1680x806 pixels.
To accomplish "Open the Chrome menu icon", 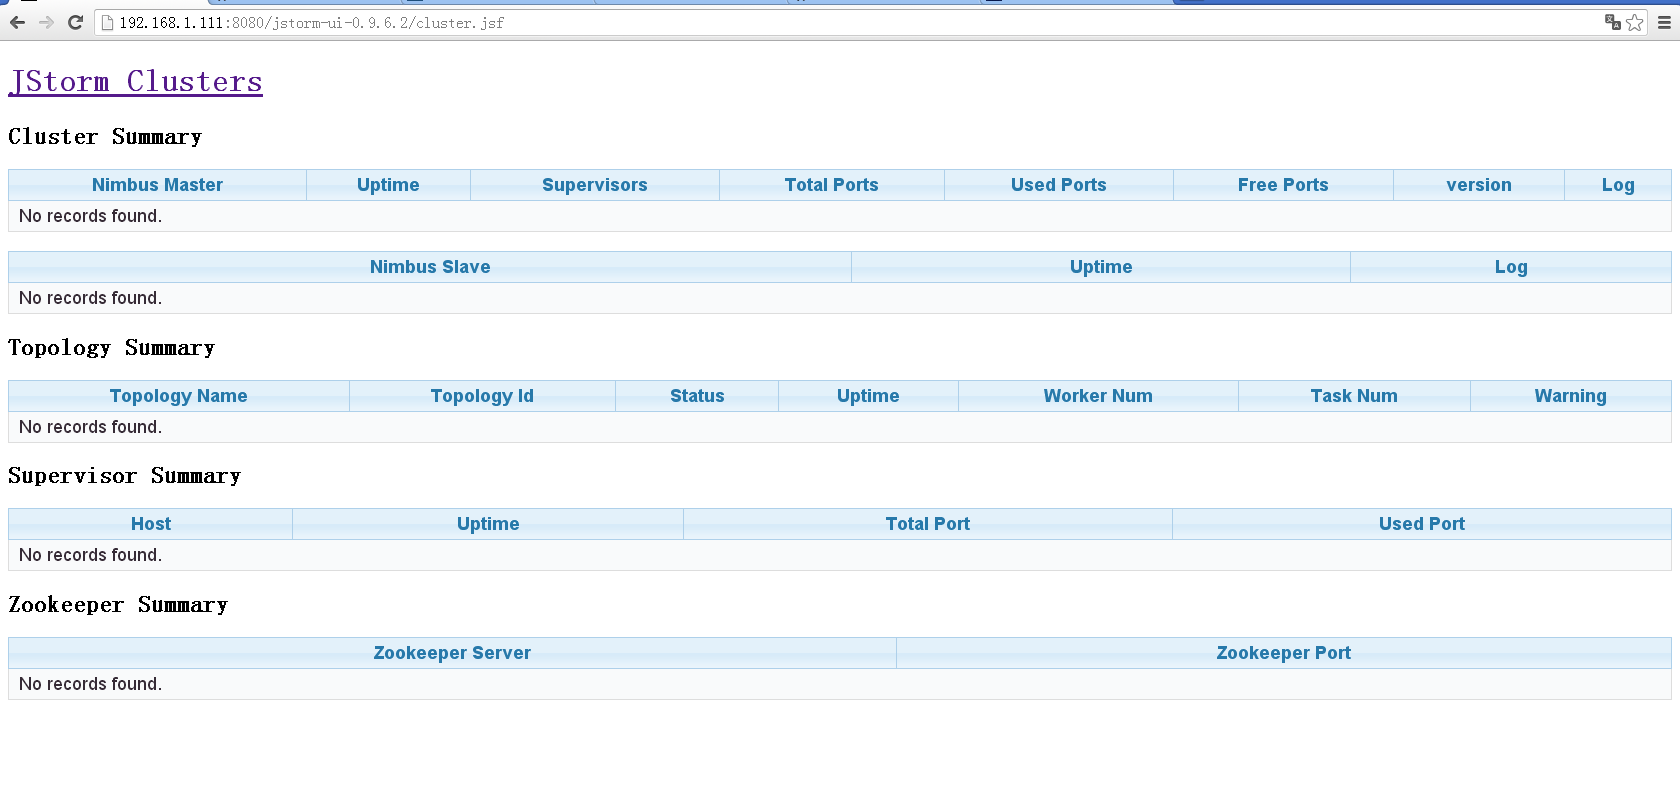I will [1664, 22].
